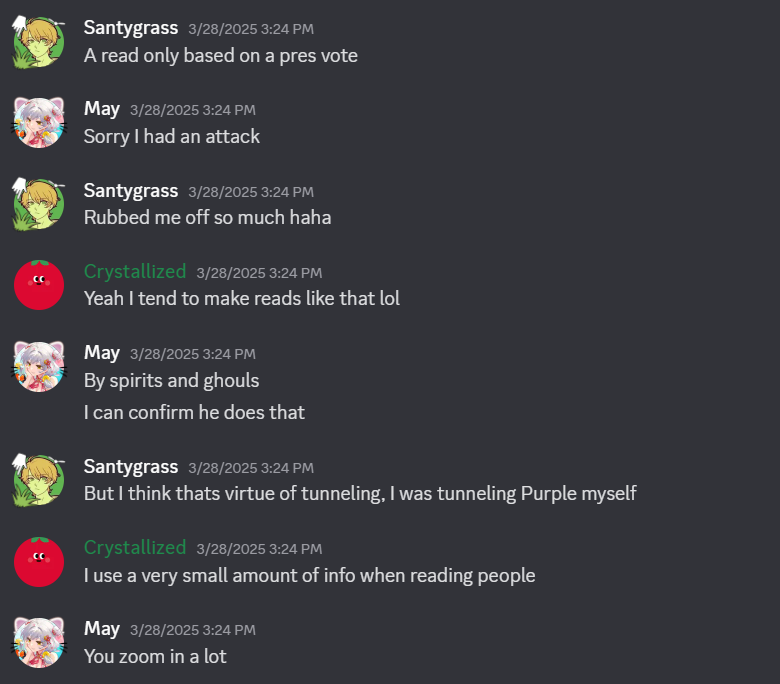Click Crystallized's avatar beside "I use a very small"

[x=39, y=560]
